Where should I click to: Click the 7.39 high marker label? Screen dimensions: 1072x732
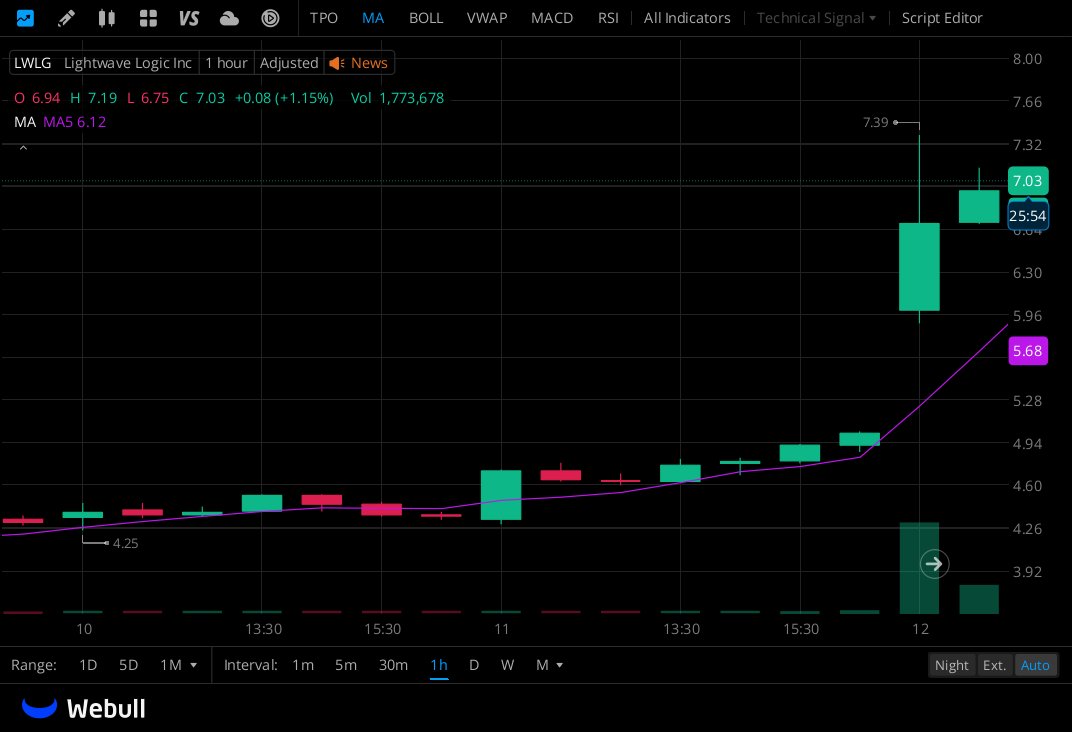point(875,122)
